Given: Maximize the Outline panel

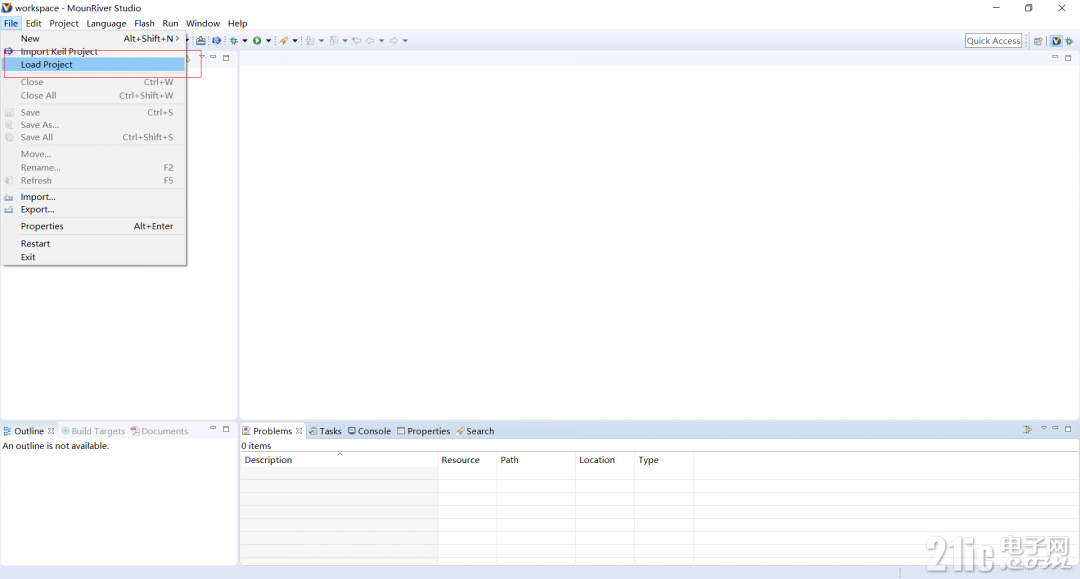Looking at the screenshot, I should pyautogui.click(x=226, y=429).
